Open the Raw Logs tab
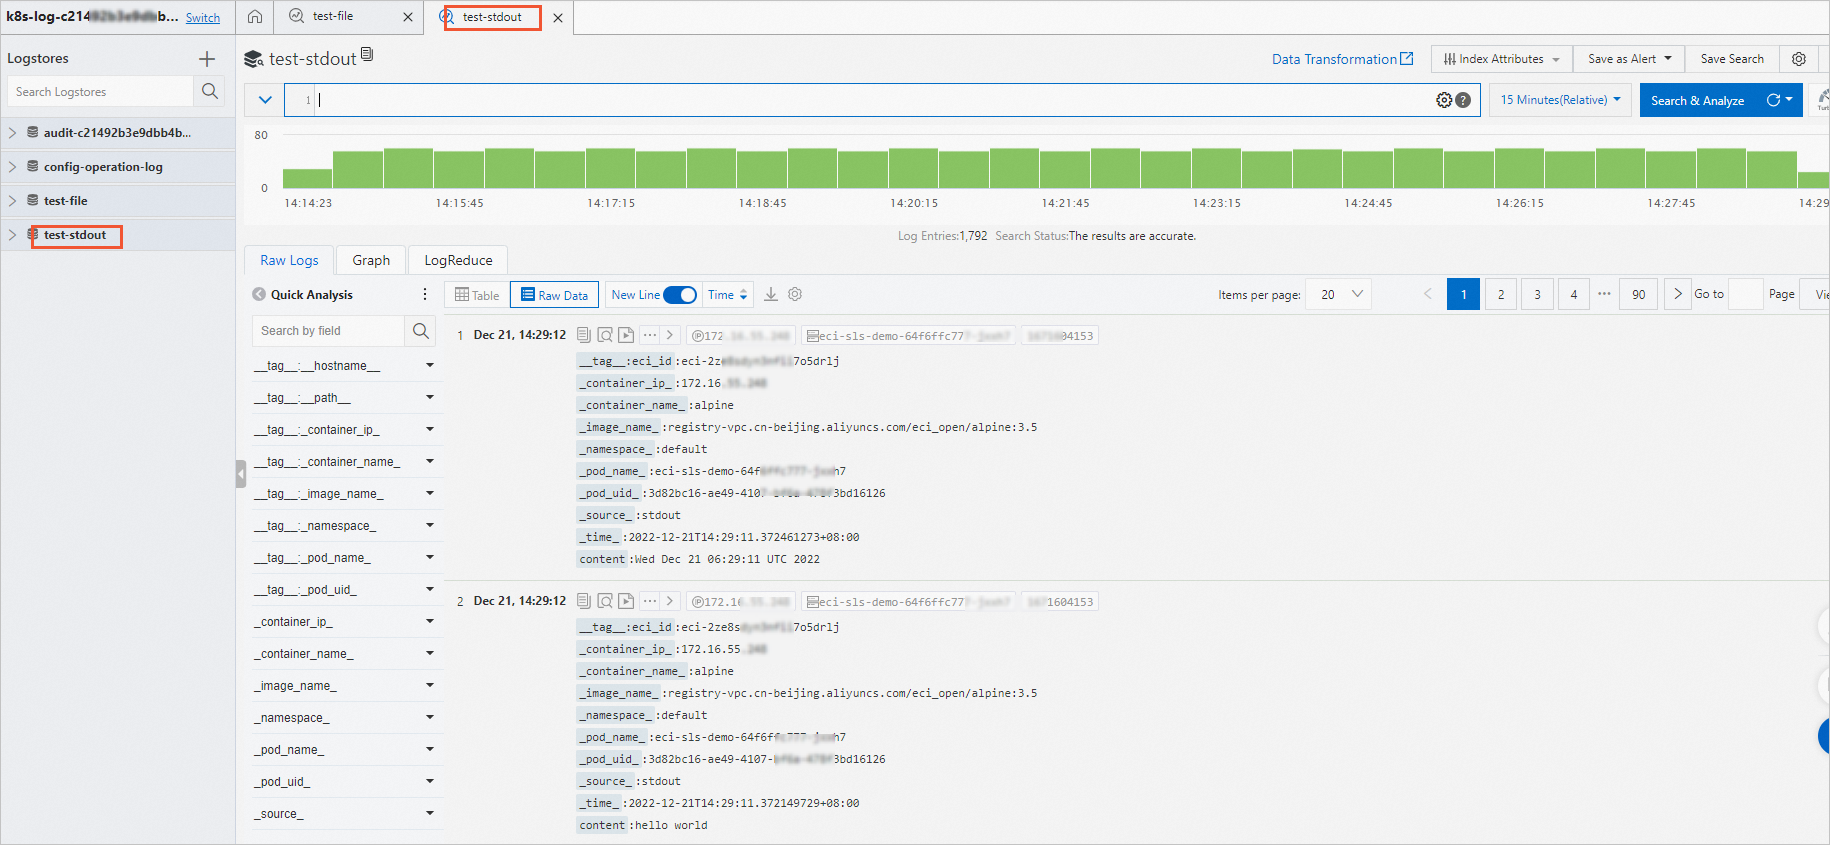Viewport: 1830px width, 845px height. point(289,260)
